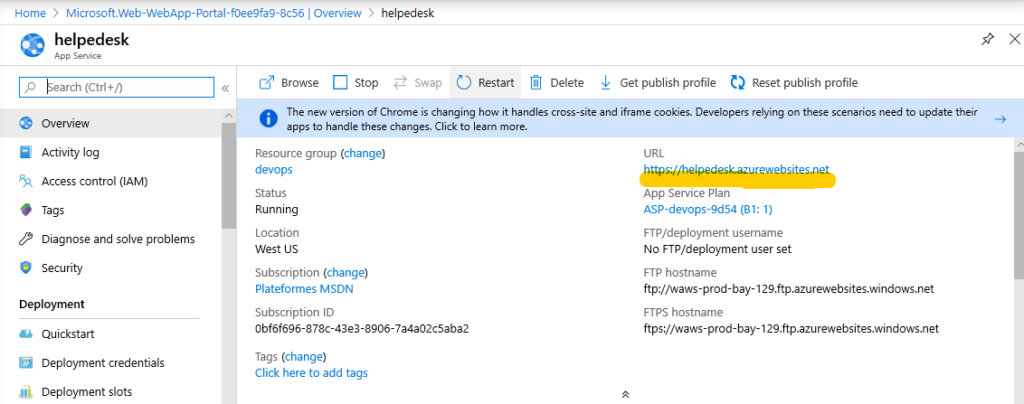The width and height of the screenshot is (1024, 404).
Task: Open Security in the sidebar
Action: [111, 268]
